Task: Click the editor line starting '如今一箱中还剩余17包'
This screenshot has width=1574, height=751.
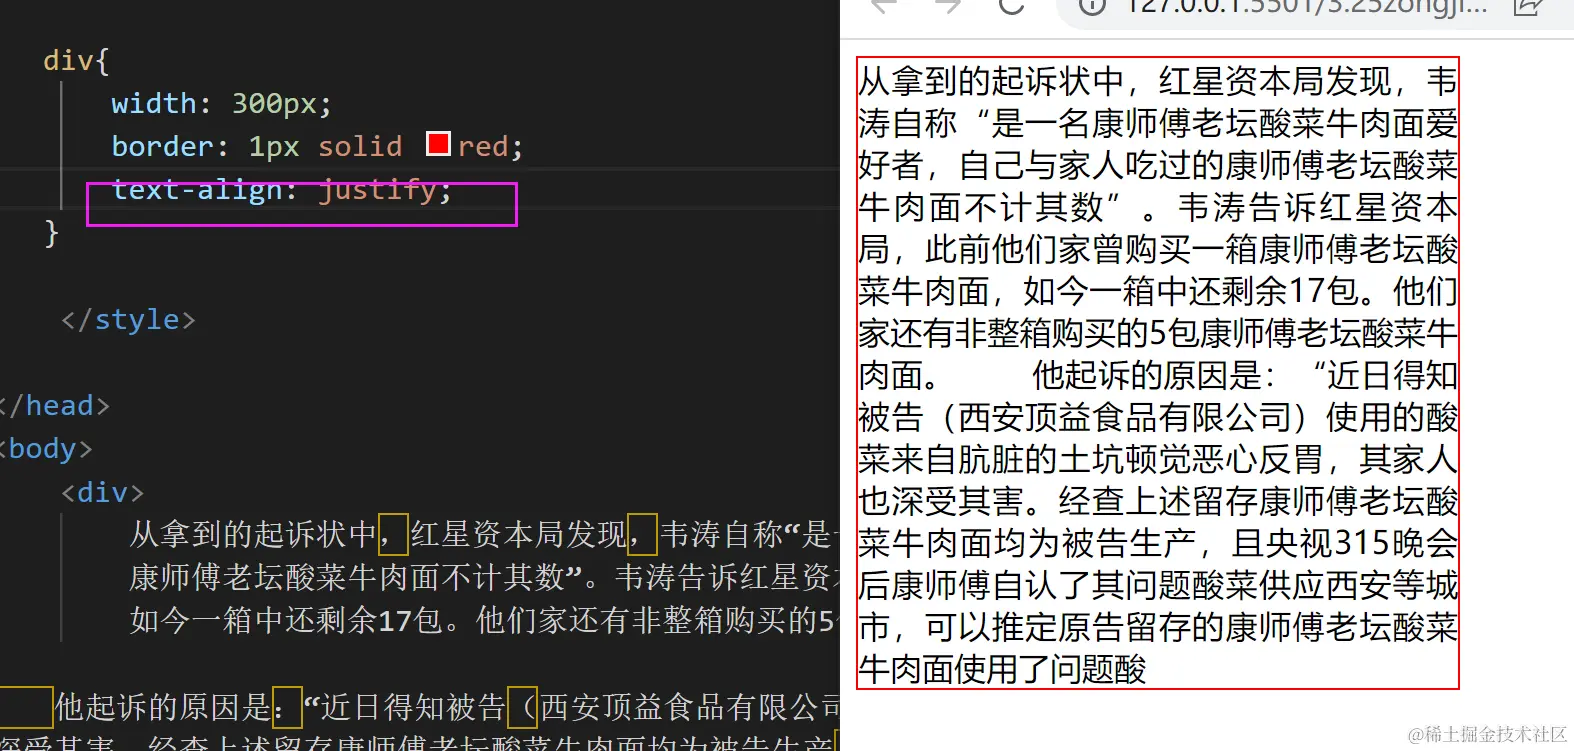Action: pyautogui.click(x=484, y=621)
